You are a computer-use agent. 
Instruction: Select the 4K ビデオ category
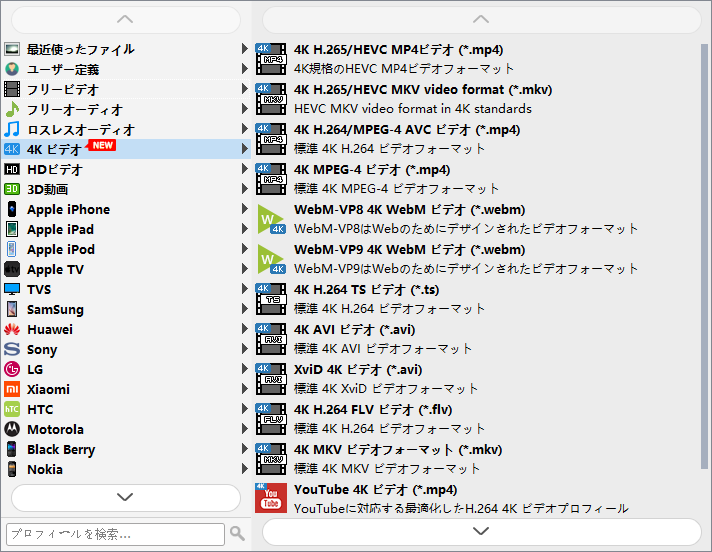tap(126, 149)
